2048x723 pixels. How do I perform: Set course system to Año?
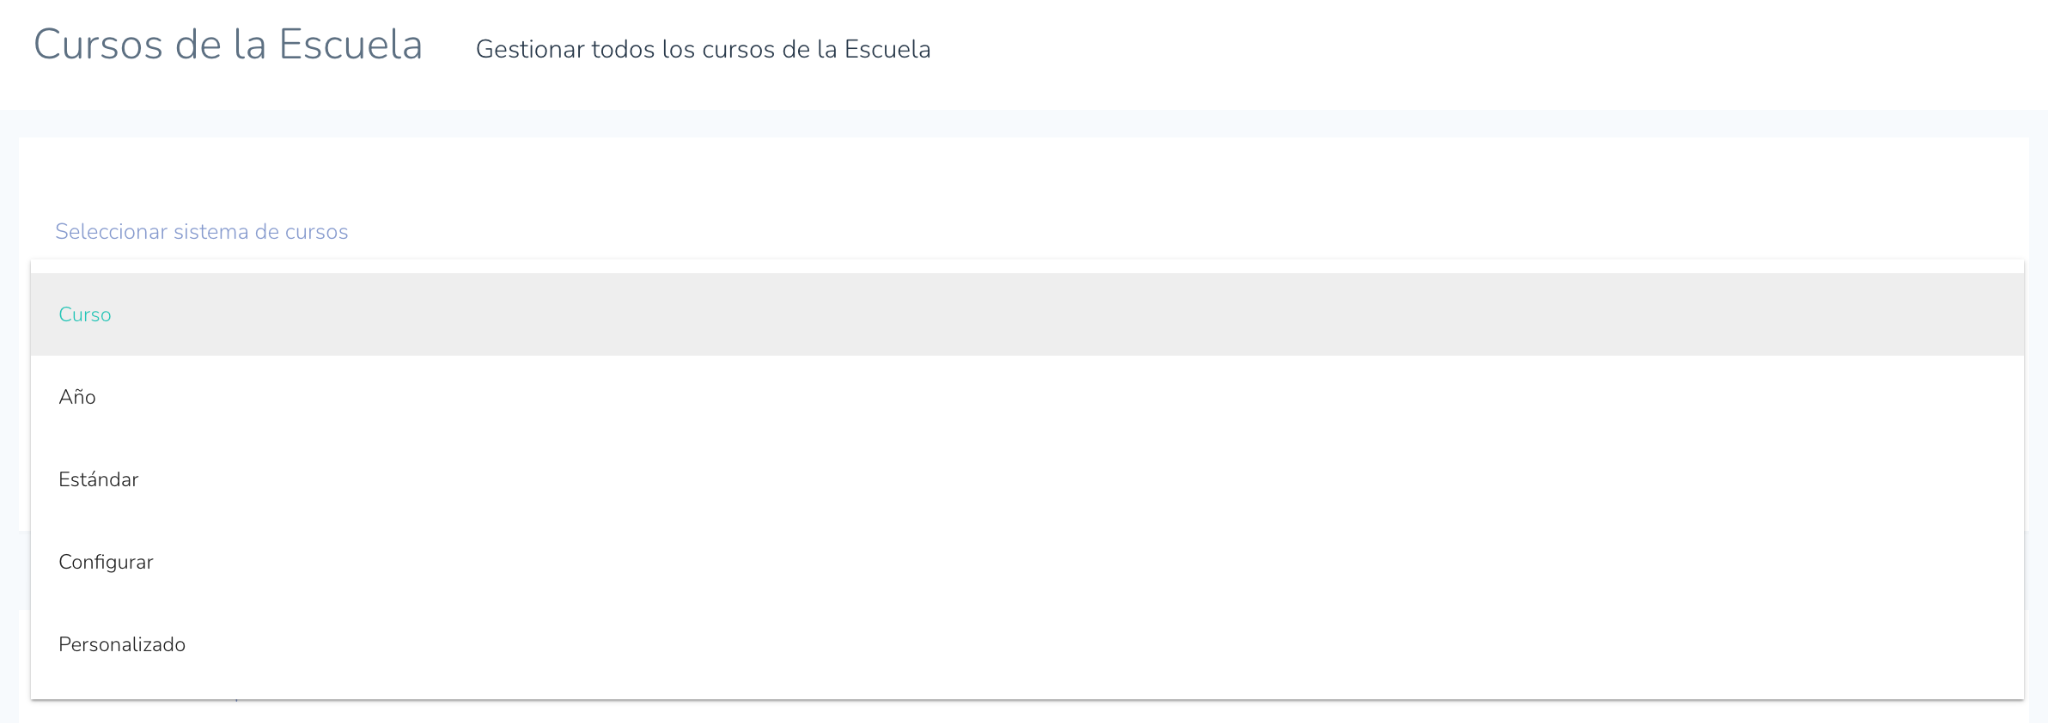(77, 397)
